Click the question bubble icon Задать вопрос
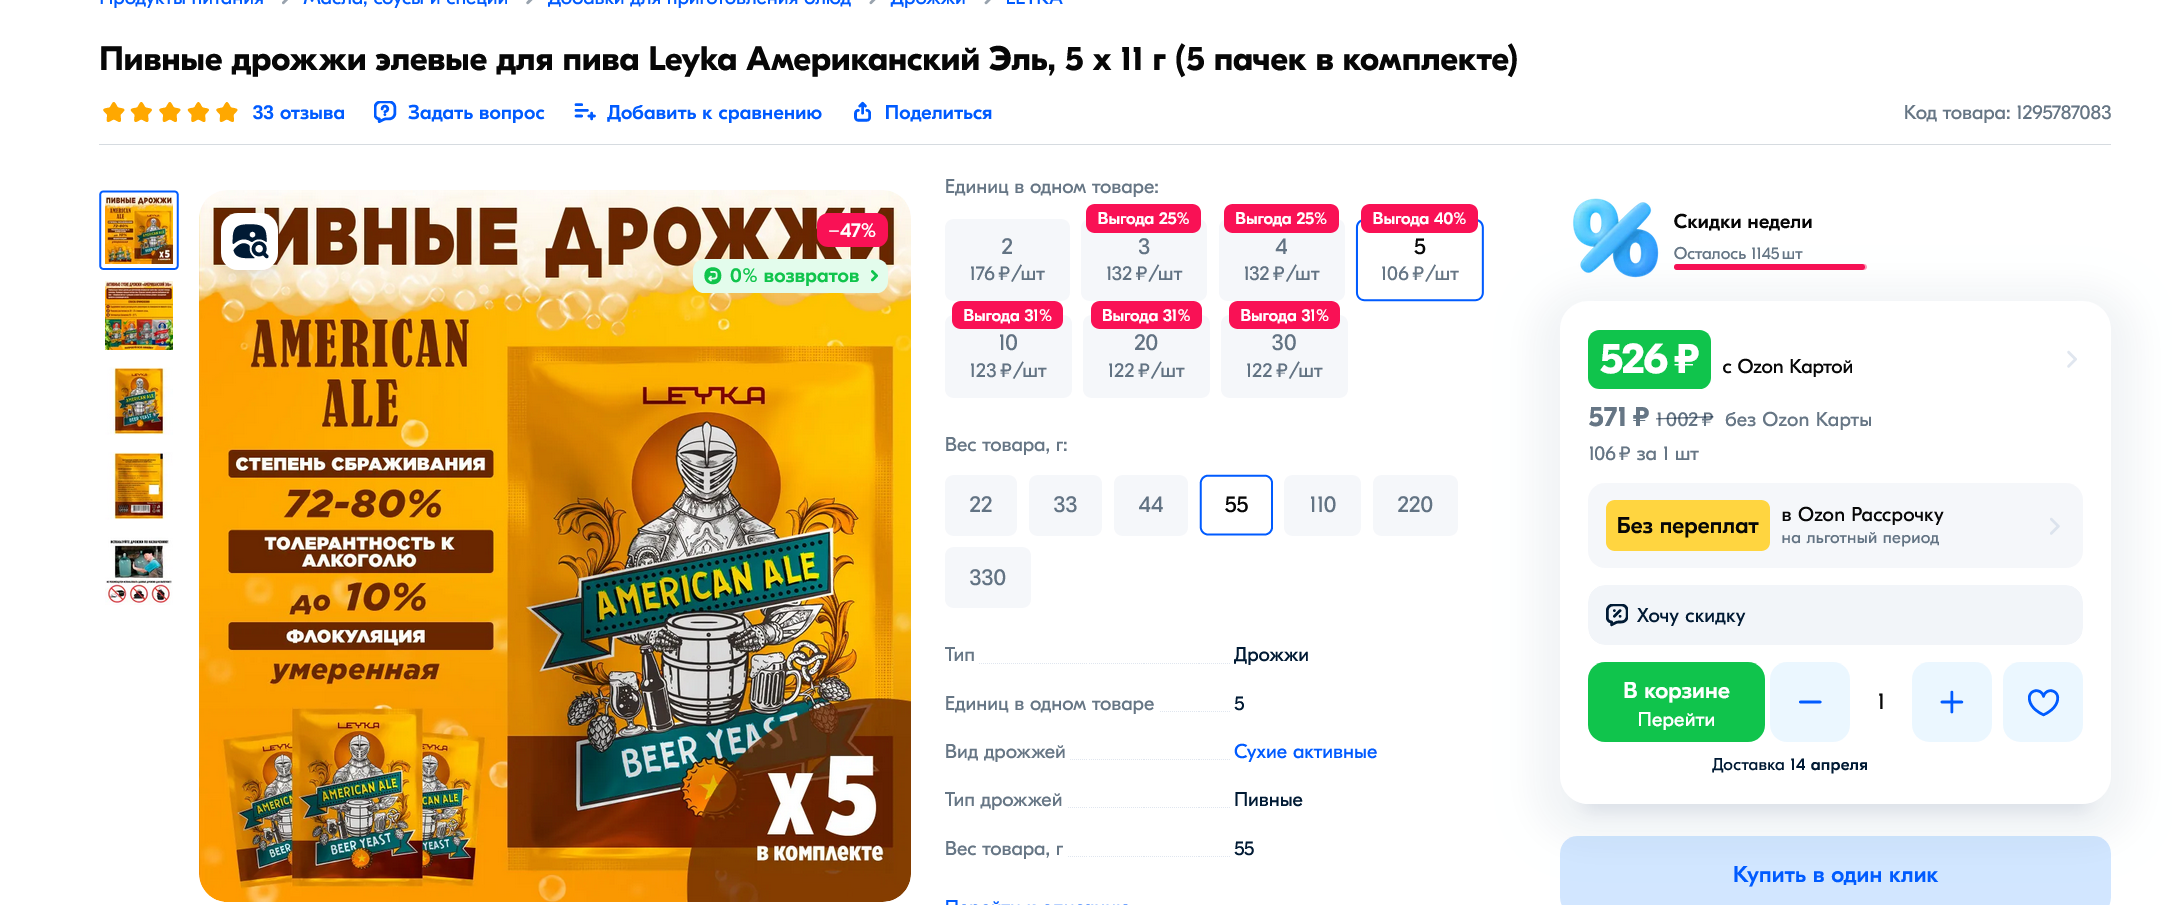The image size is (2172, 905). 385,112
